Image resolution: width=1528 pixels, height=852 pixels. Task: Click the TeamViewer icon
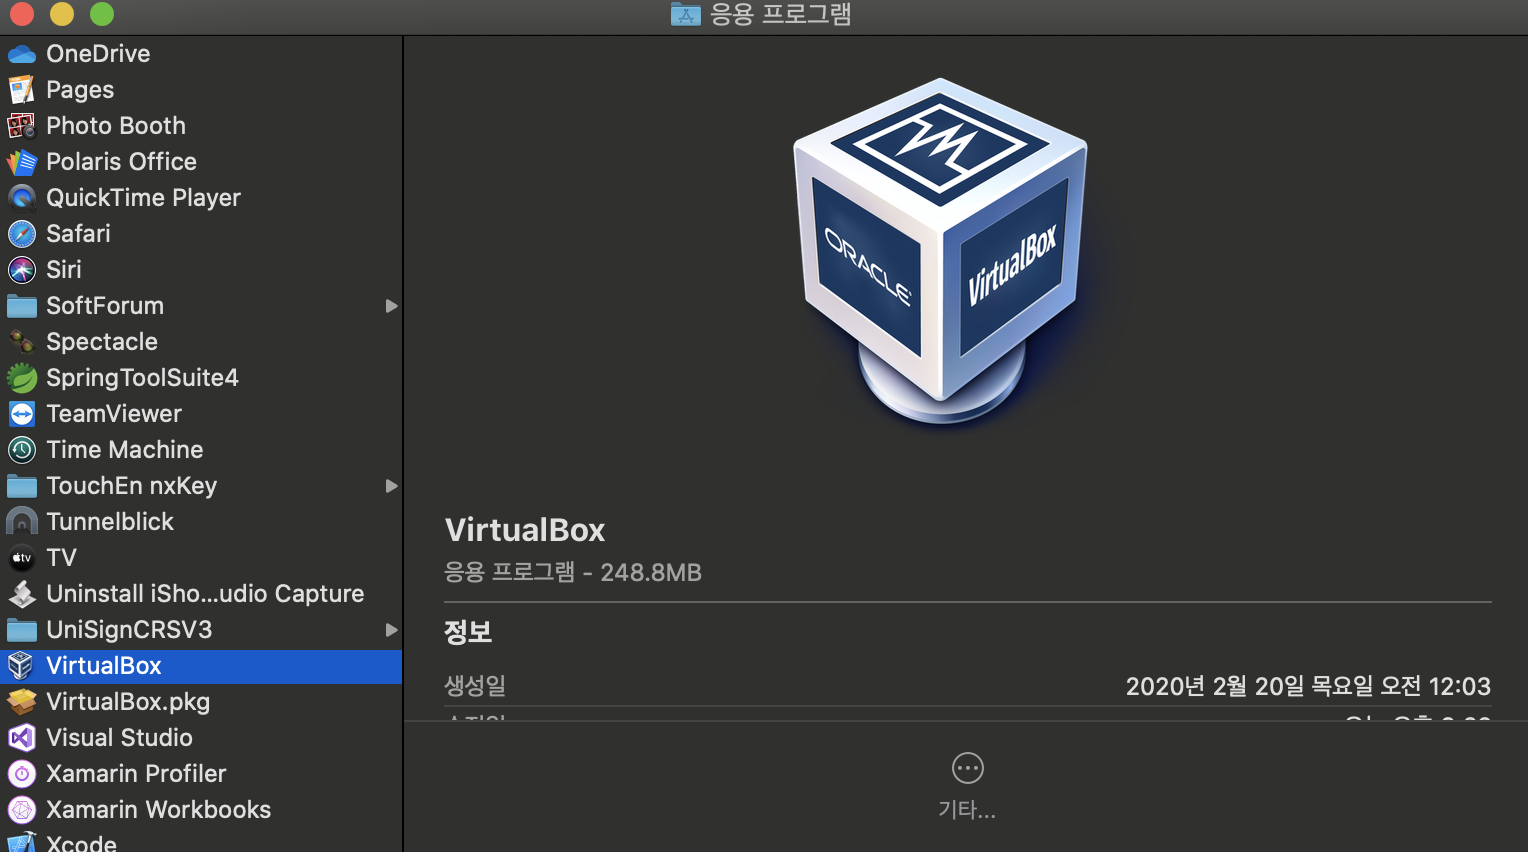[x=22, y=414]
